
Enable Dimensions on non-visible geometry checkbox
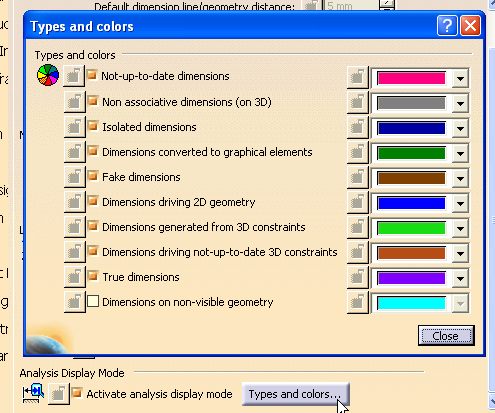(93, 301)
